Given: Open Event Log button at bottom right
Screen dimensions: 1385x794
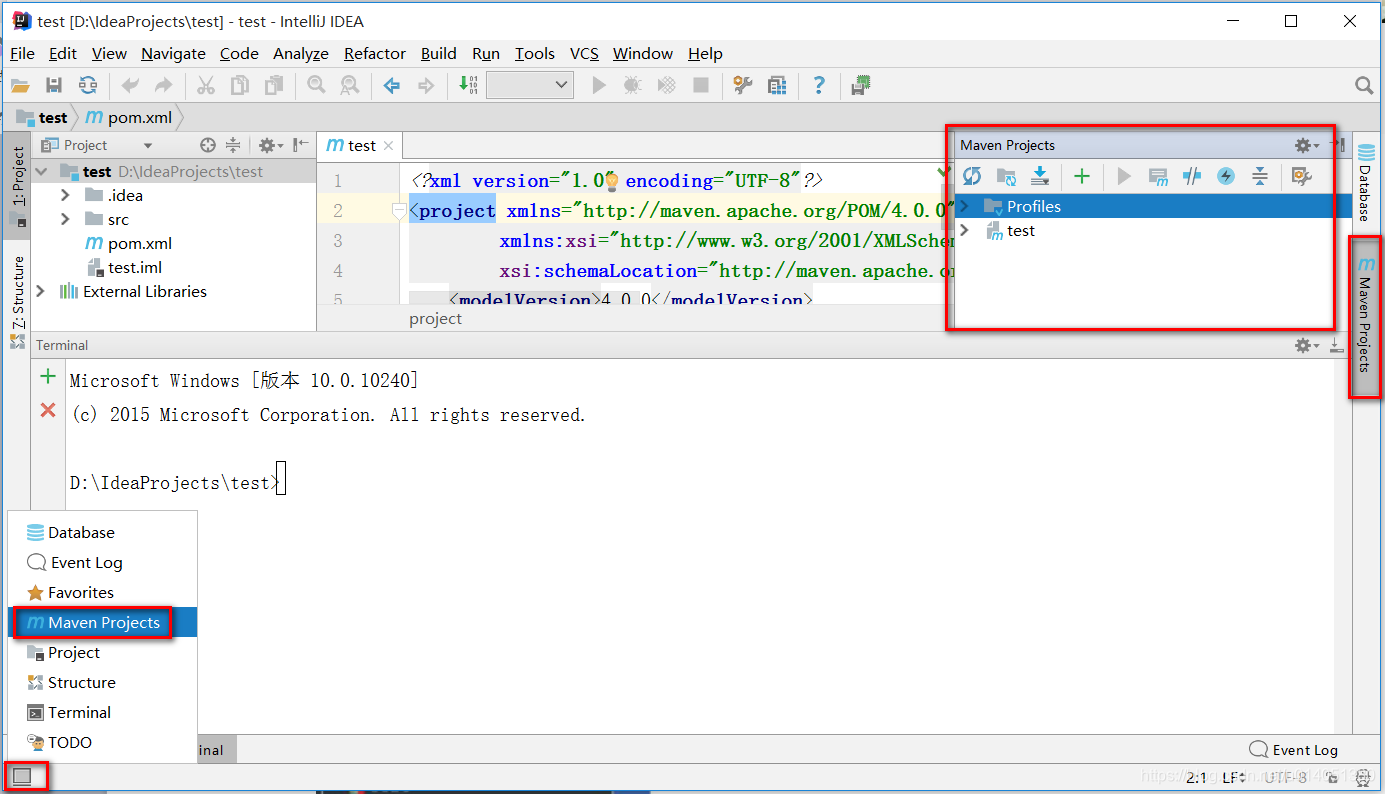Looking at the screenshot, I should [1293, 750].
